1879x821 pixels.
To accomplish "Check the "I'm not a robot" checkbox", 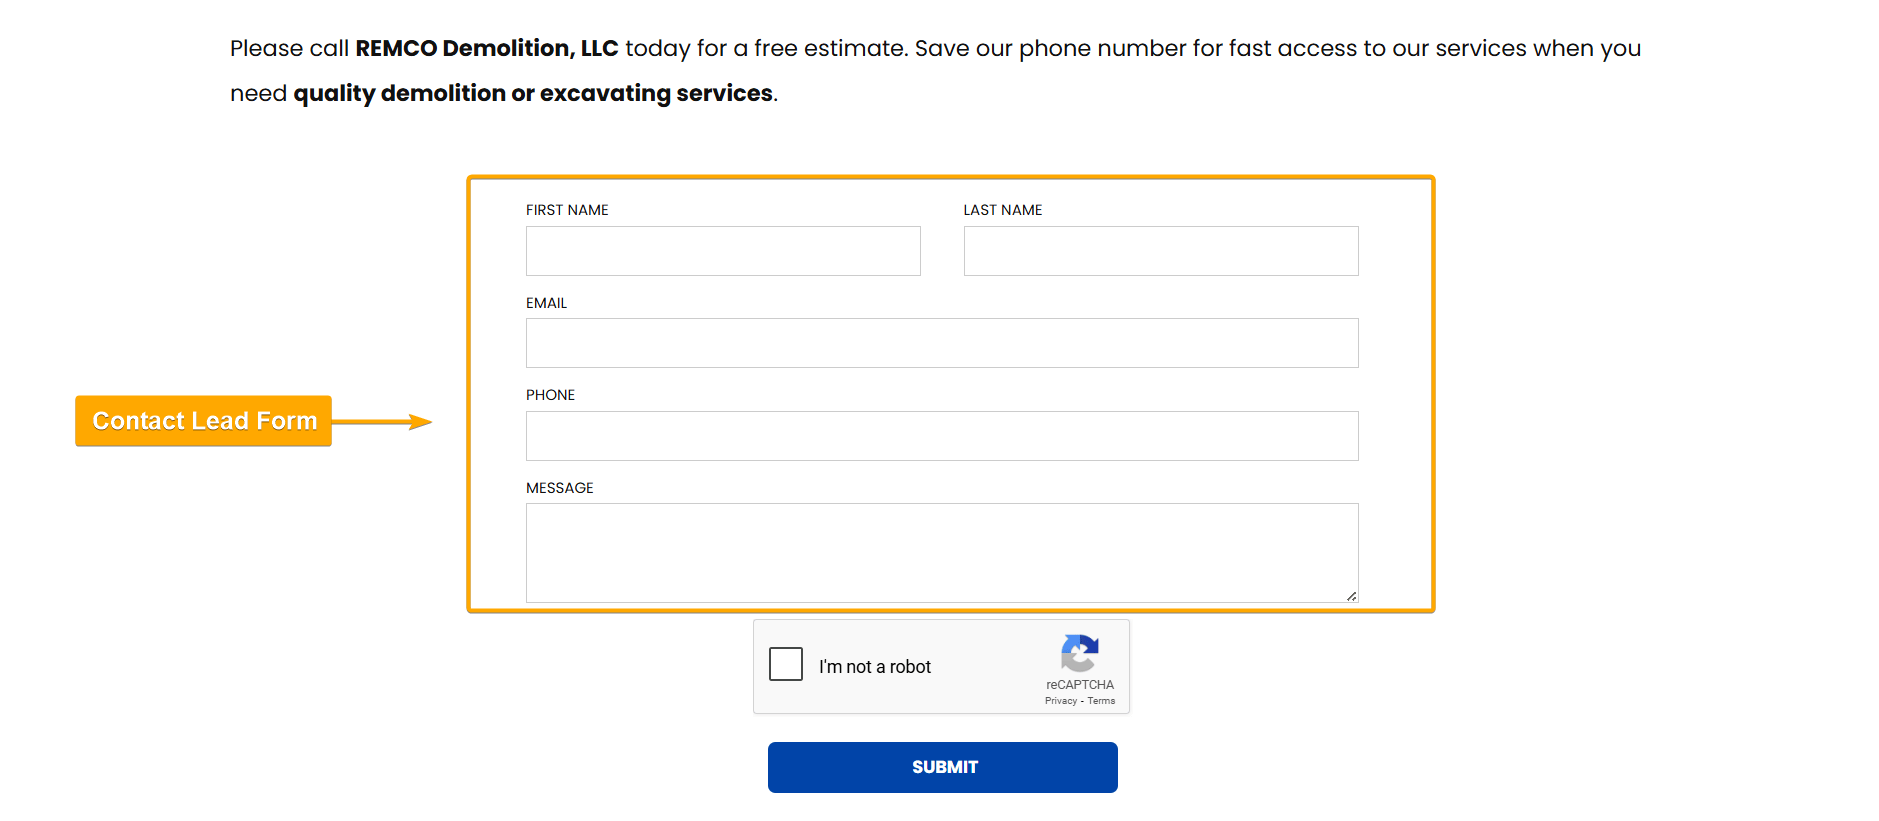I will pos(786,663).
